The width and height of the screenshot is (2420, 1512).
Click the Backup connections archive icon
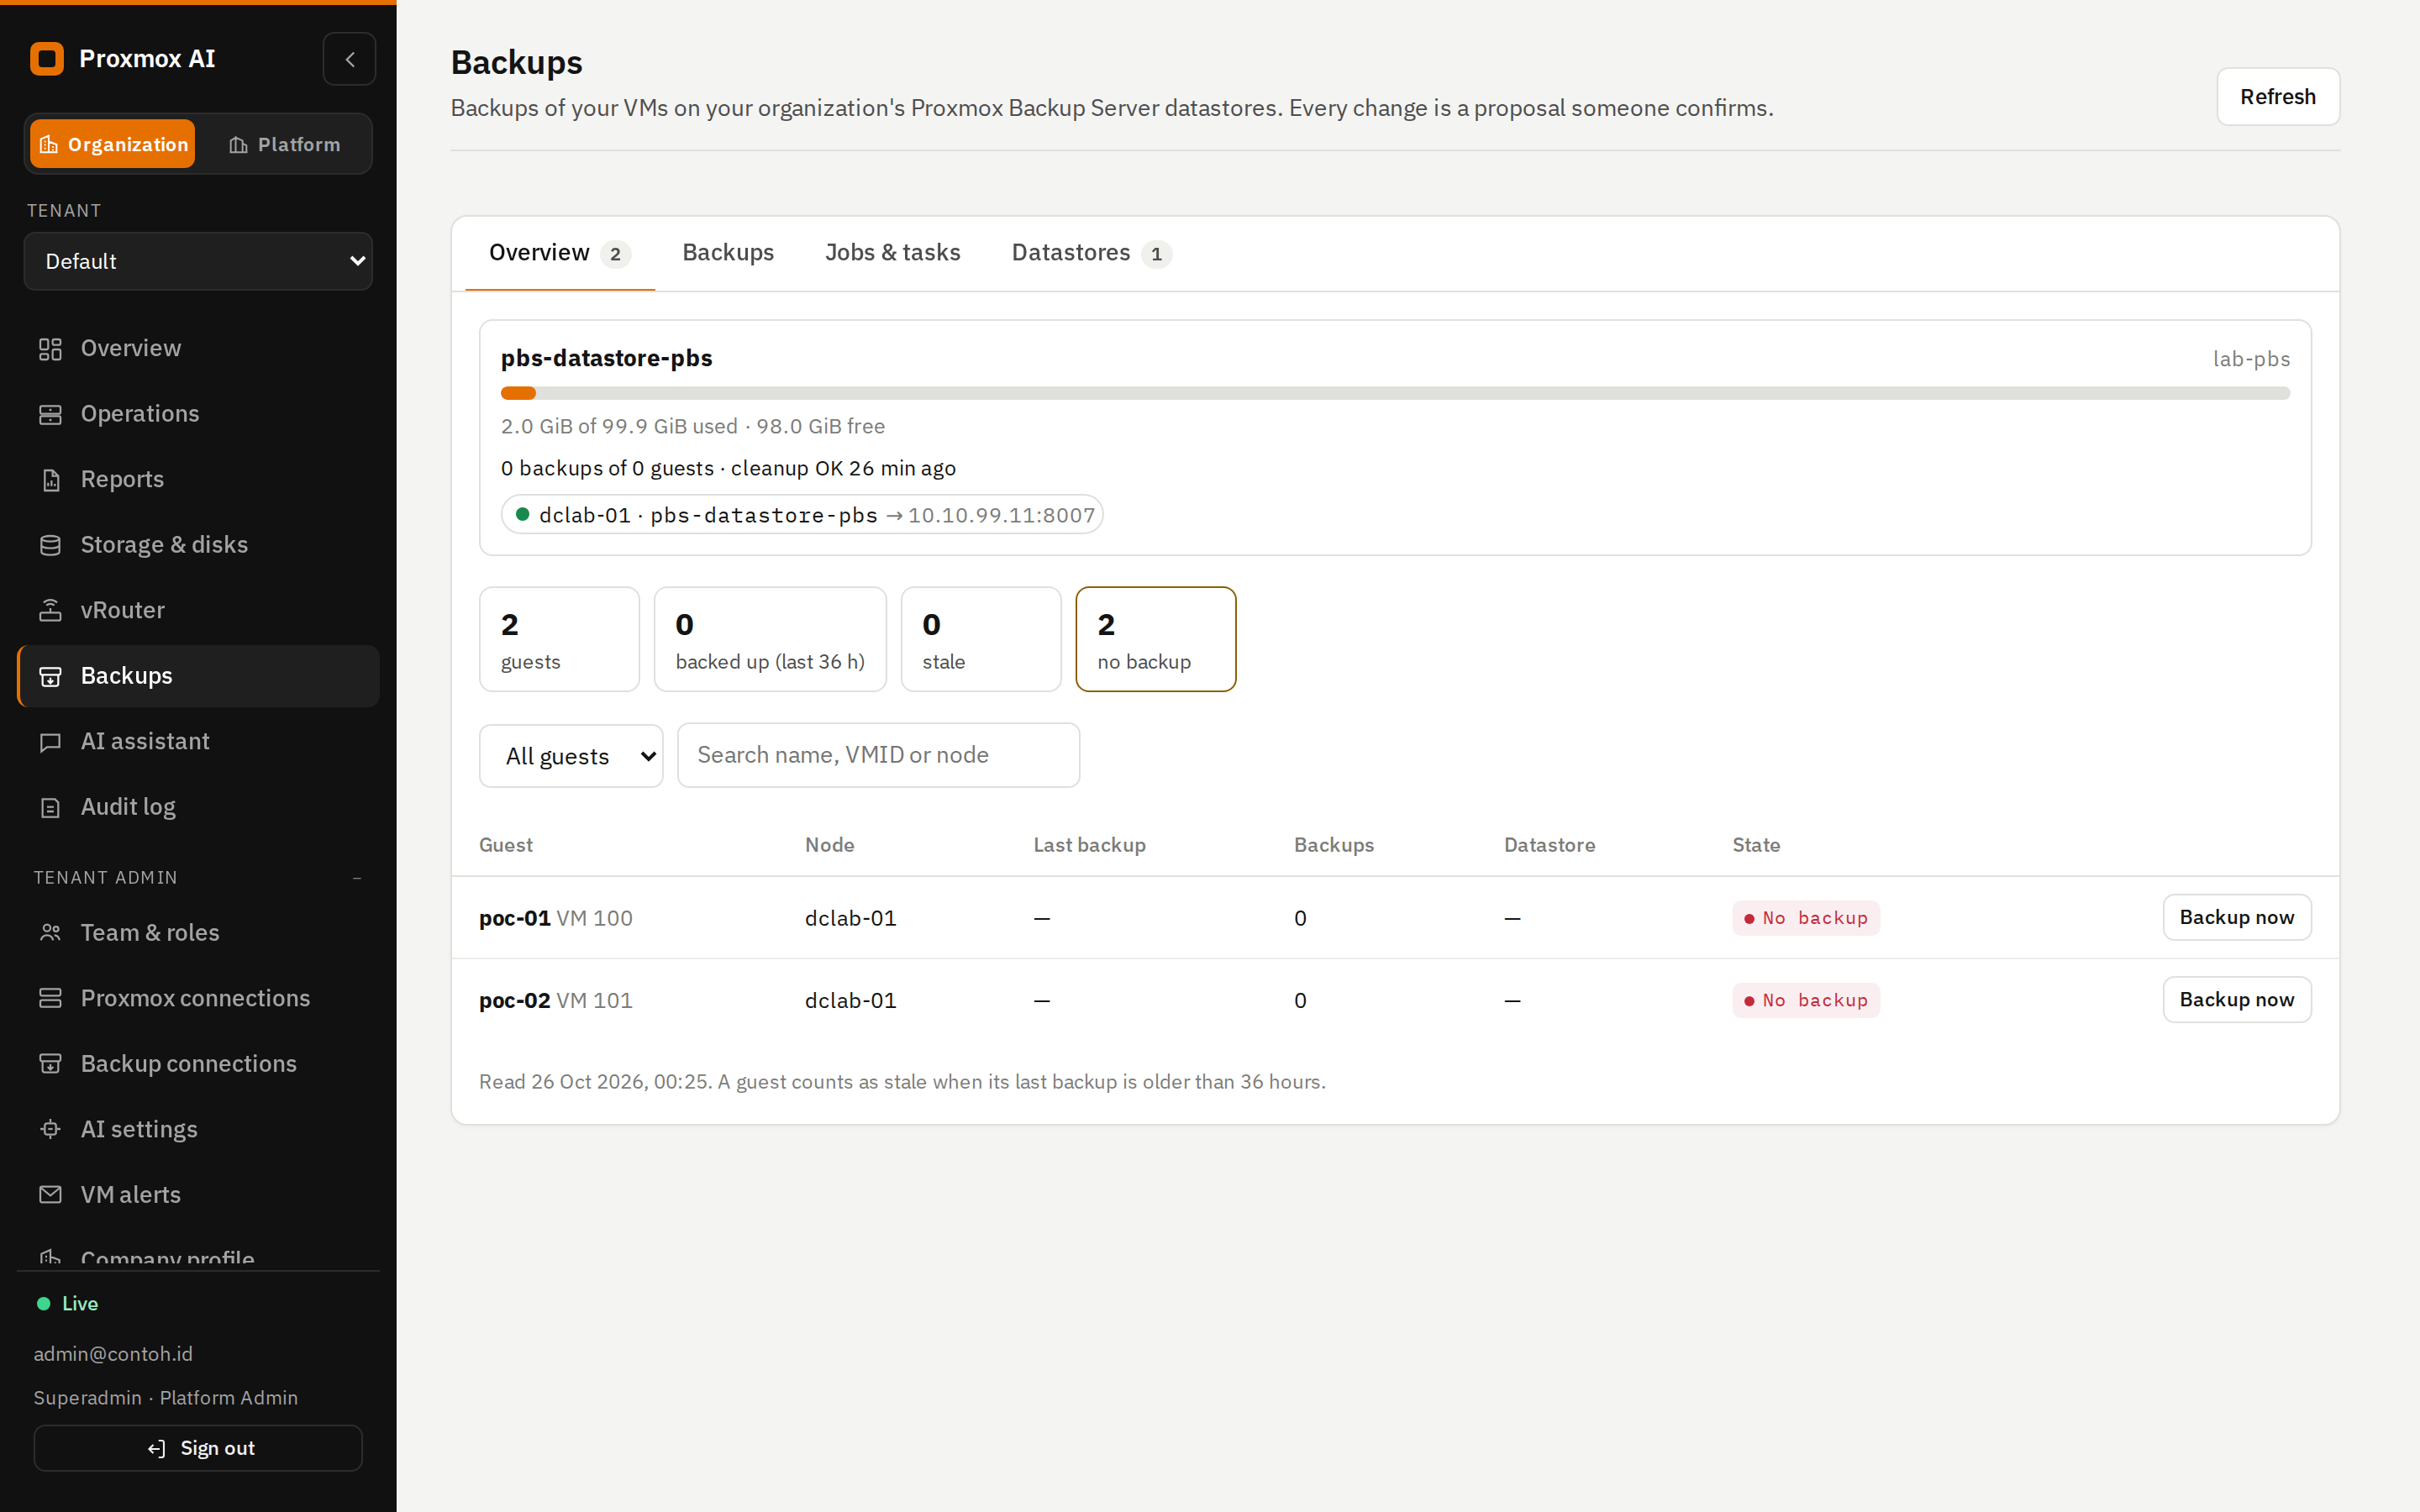coord(50,1064)
